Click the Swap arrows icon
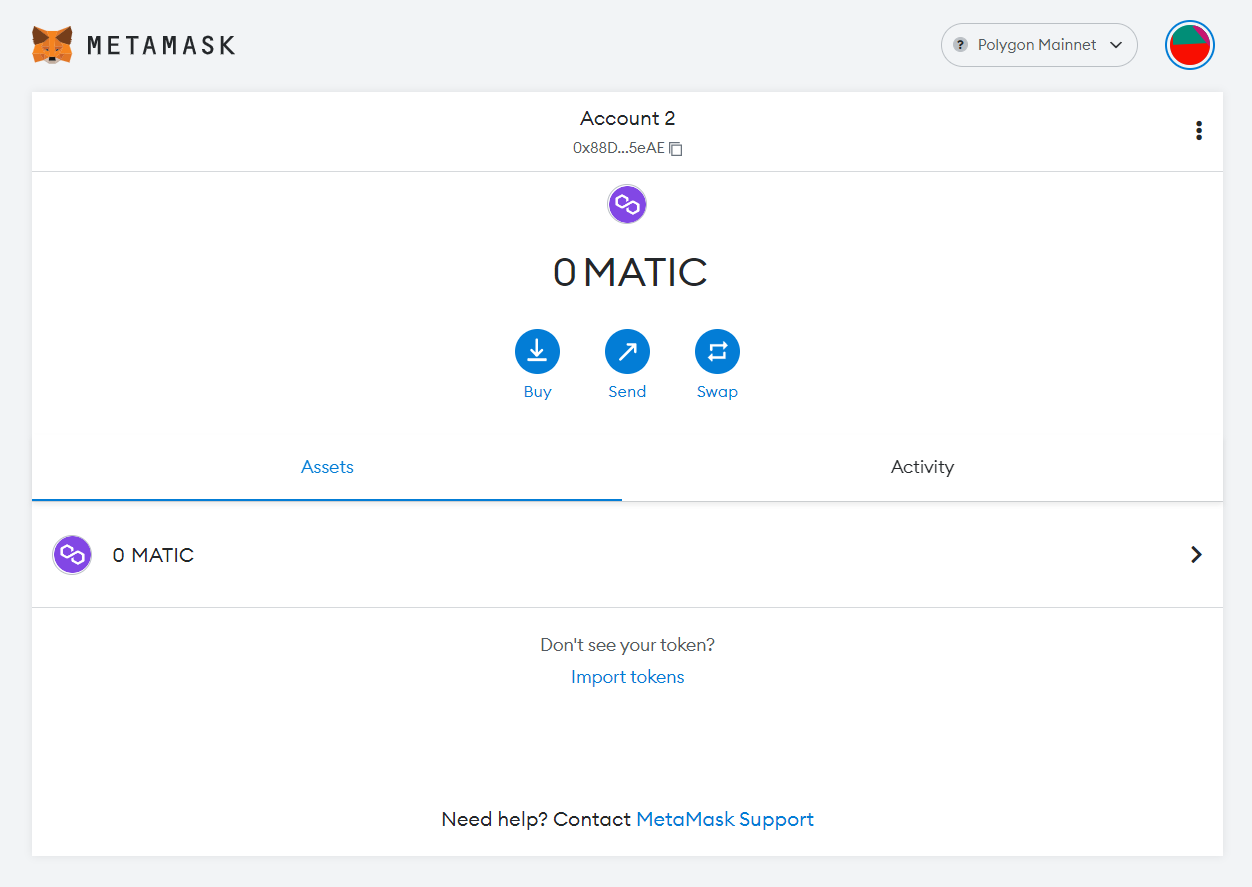 click(x=717, y=352)
